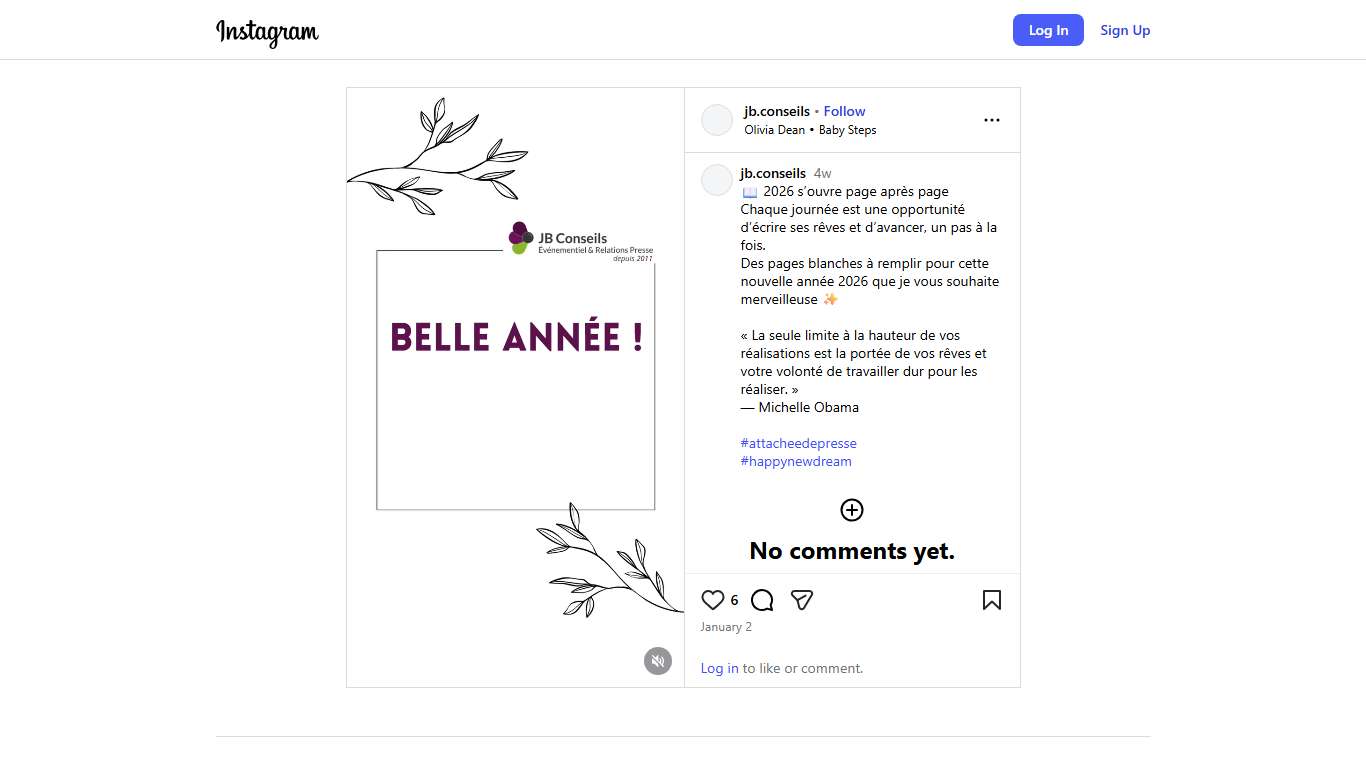Click the jb.conseils header profile avatar
Screen dimensions: 1366x768
click(x=717, y=120)
